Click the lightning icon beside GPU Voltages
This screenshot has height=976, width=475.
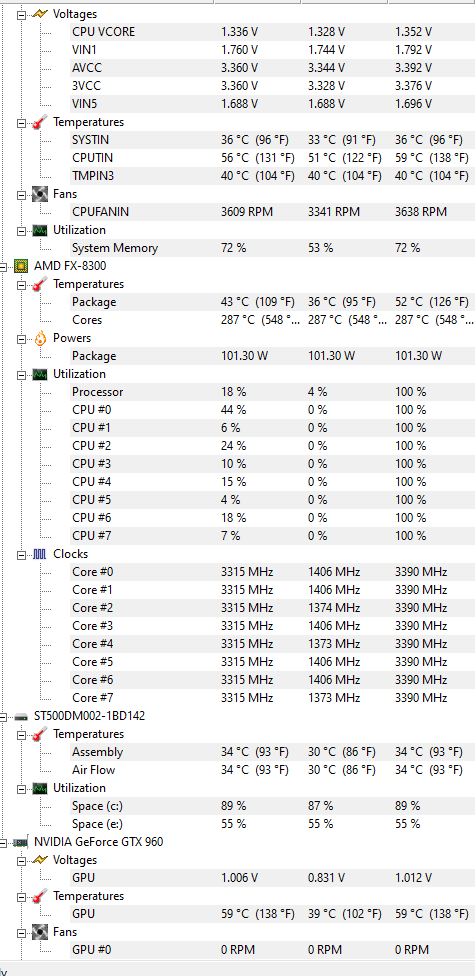click(x=40, y=860)
